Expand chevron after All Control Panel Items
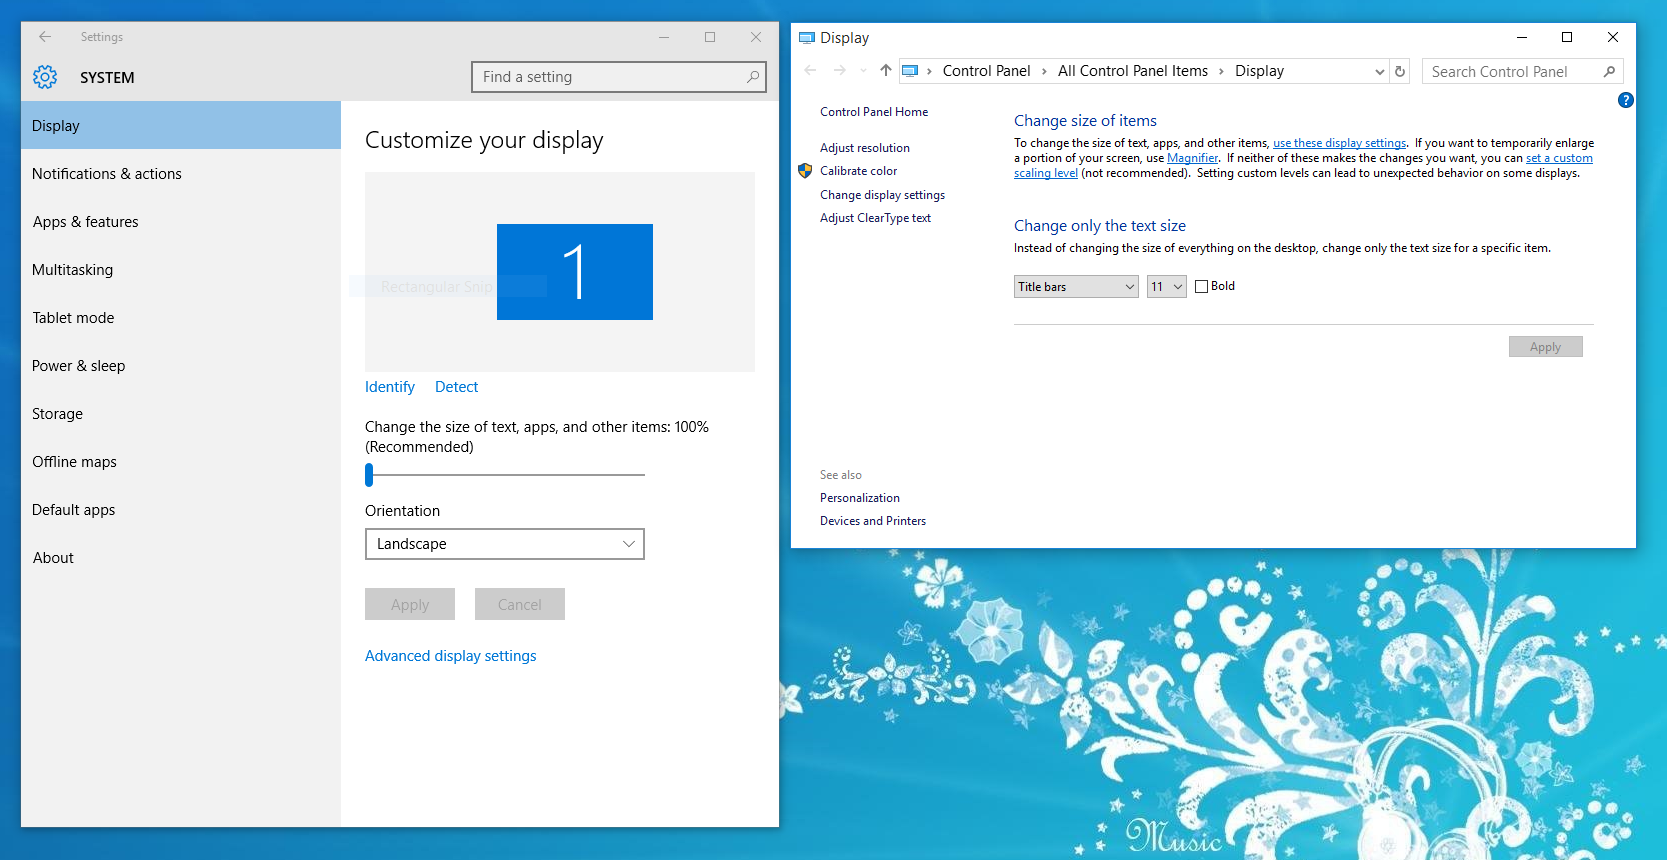Viewport: 1667px width, 860px height. [1221, 71]
